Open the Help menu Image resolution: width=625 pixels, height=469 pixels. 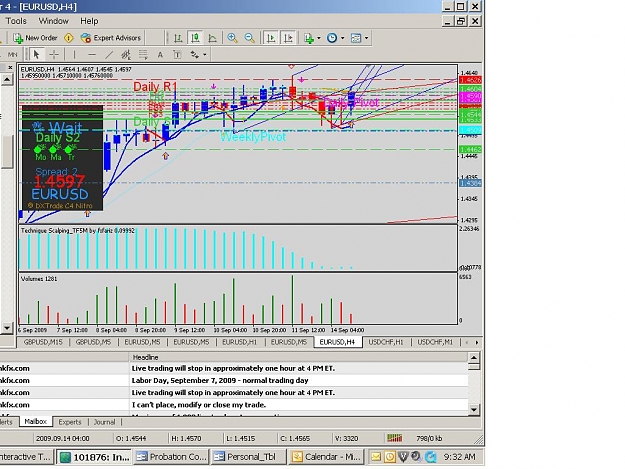click(x=89, y=21)
